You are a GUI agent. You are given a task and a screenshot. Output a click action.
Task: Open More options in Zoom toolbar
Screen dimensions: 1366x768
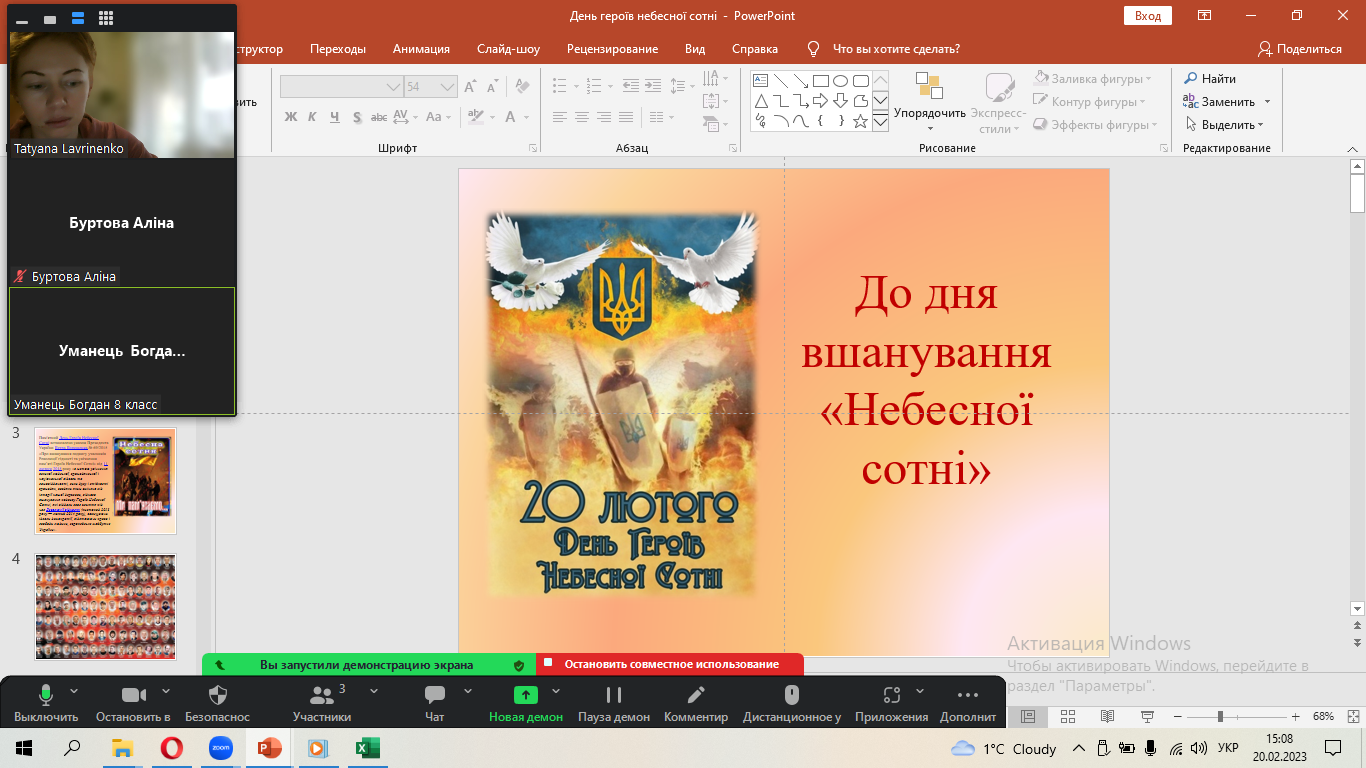click(967, 696)
